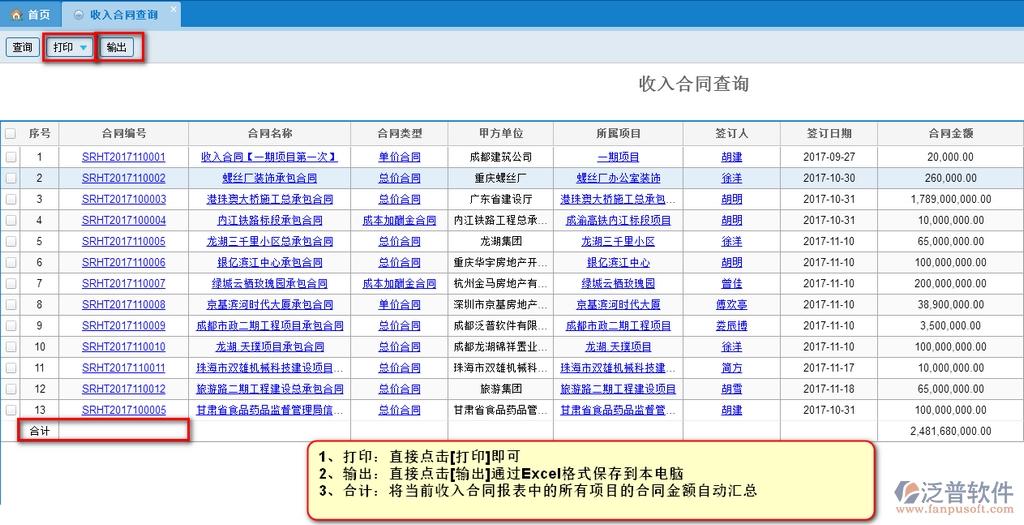Select the checkbox for row 2
This screenshot has height=525, width=1024.
pos(10,178)
